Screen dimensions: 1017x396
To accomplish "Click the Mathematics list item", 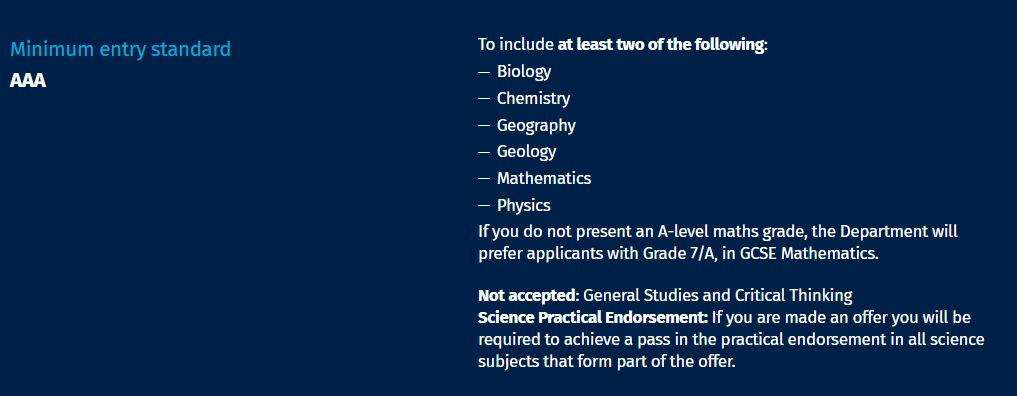I will [544, 178].
